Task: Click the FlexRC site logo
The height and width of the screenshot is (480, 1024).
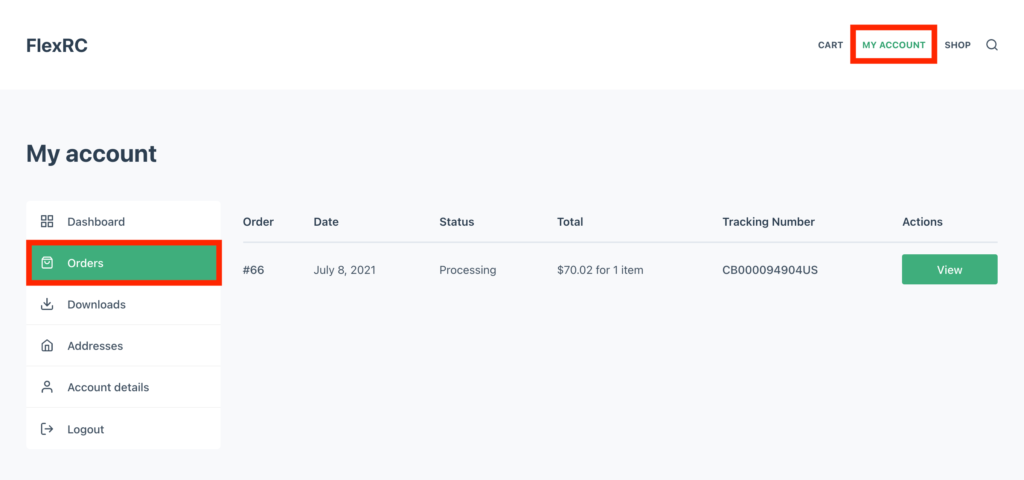Action: [x=57, y=46]
